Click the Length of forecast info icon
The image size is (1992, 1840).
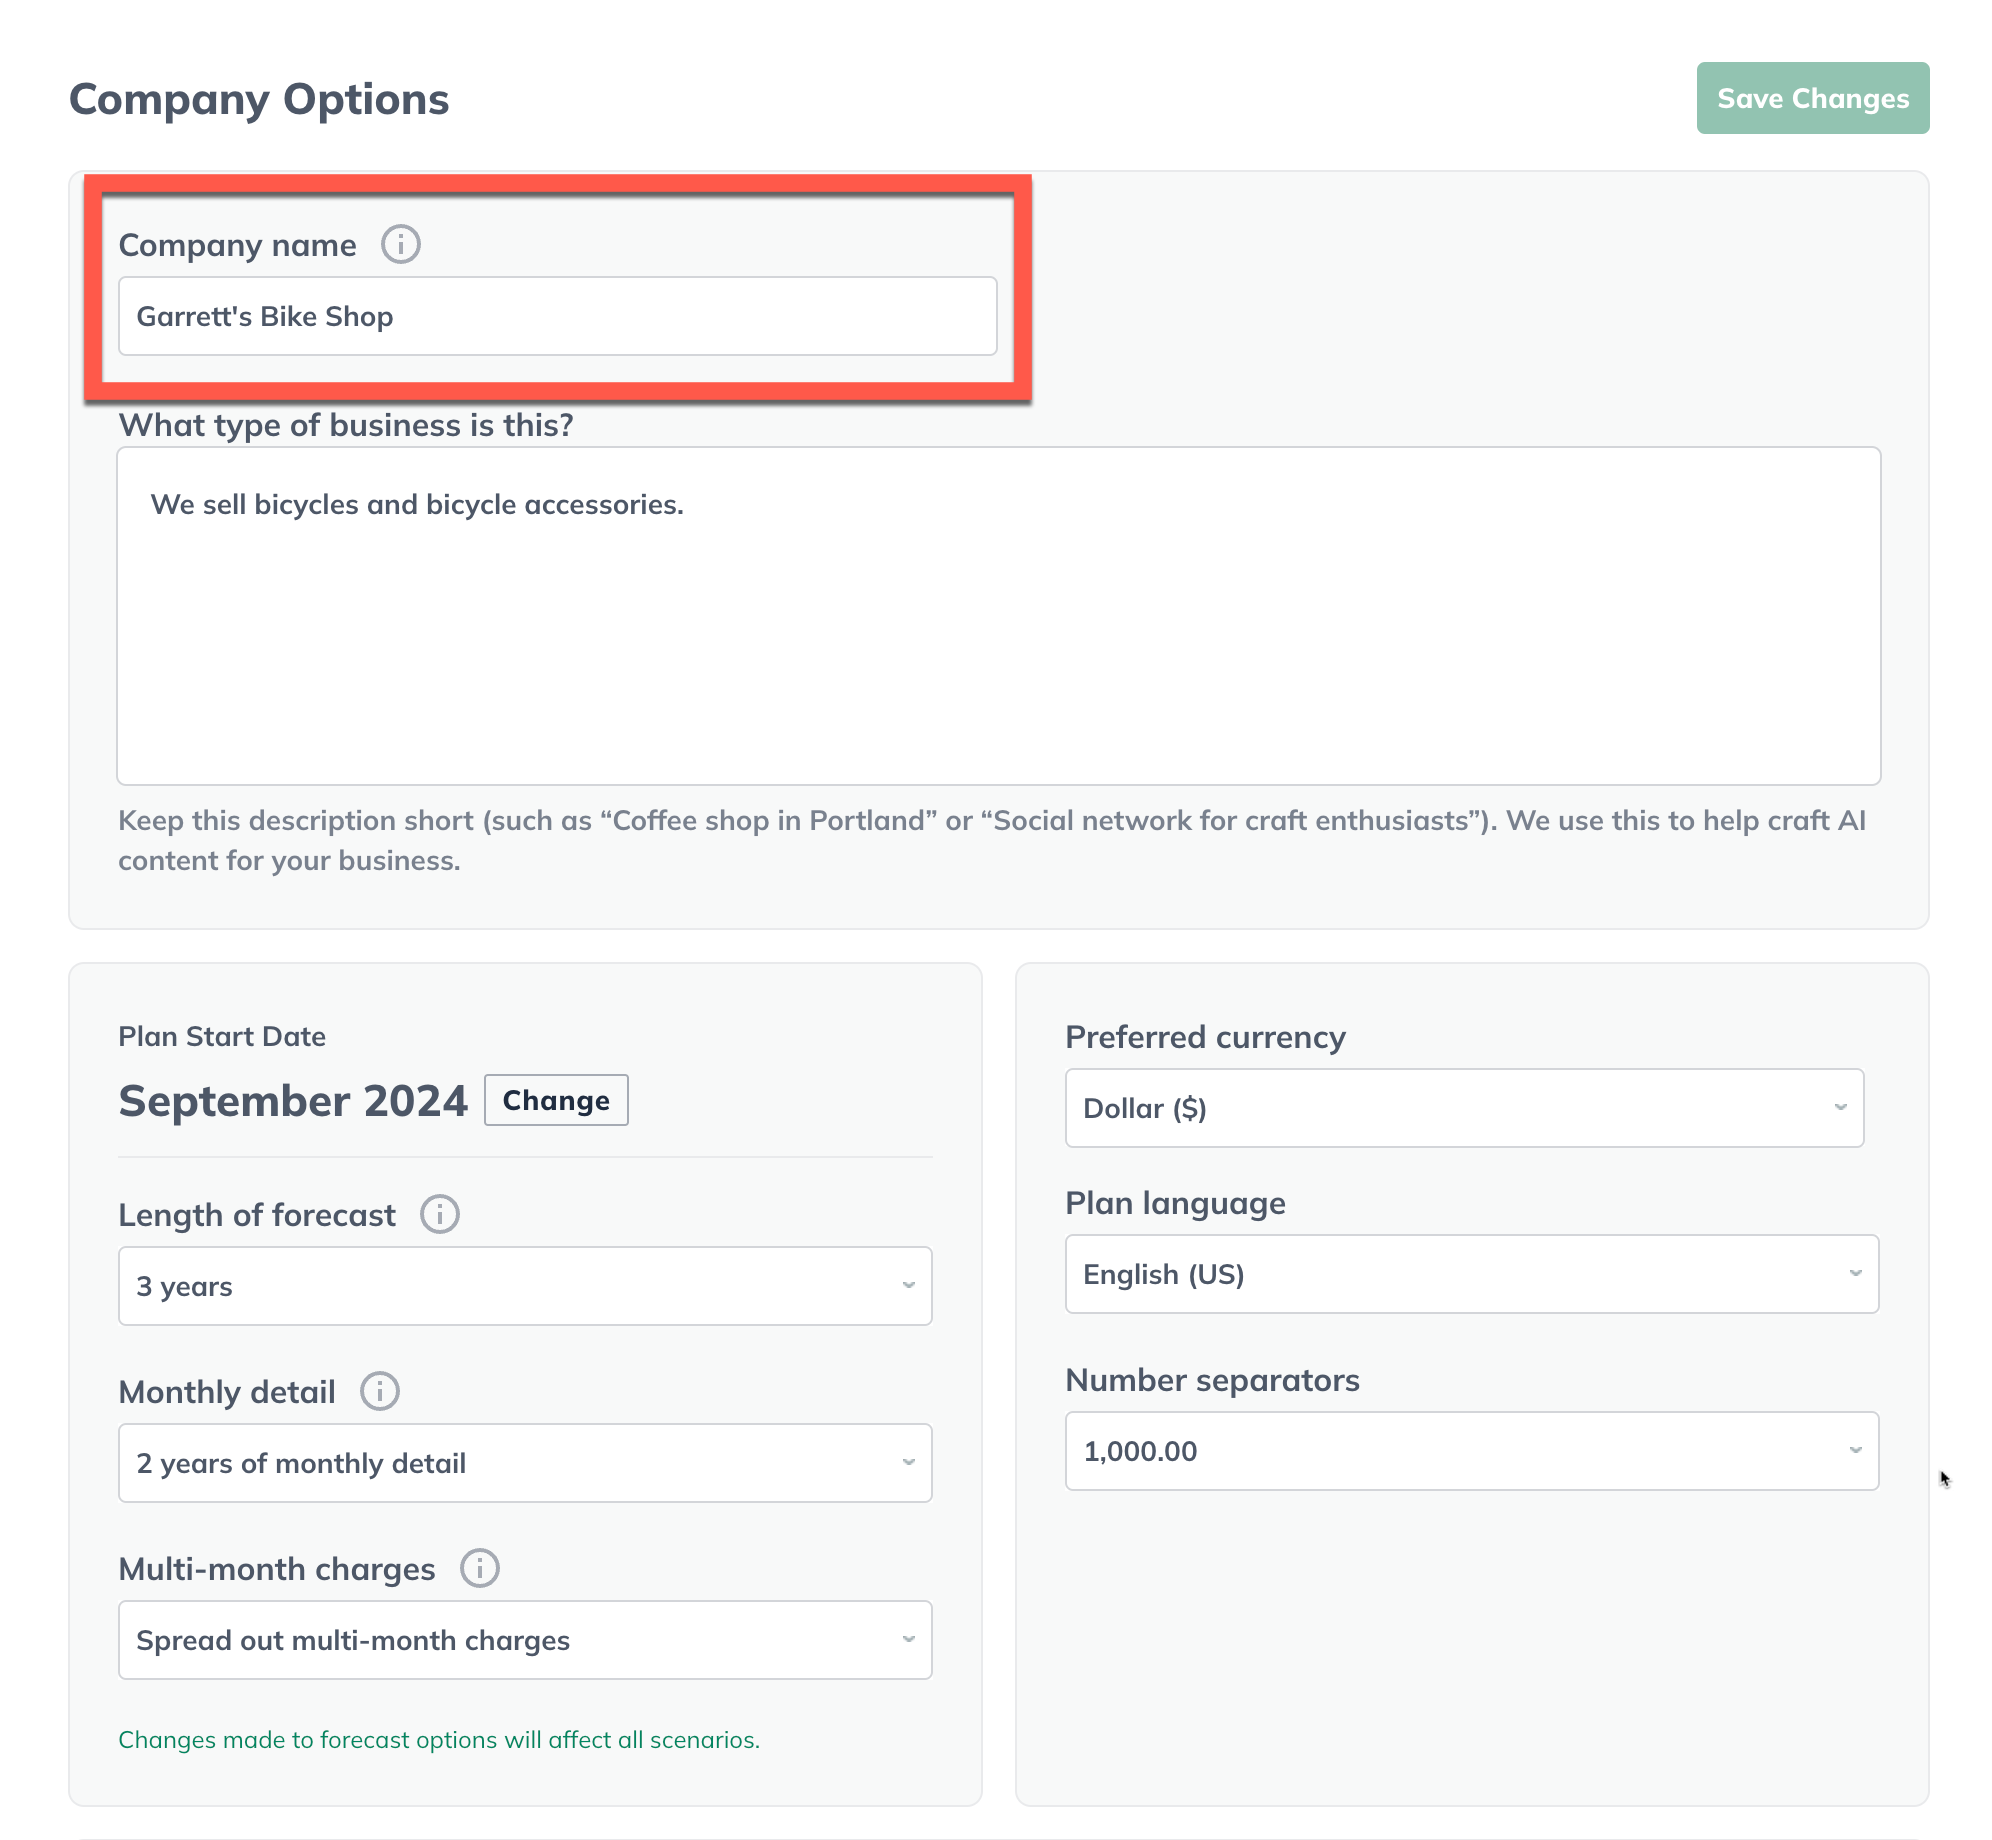(439, 1214)
